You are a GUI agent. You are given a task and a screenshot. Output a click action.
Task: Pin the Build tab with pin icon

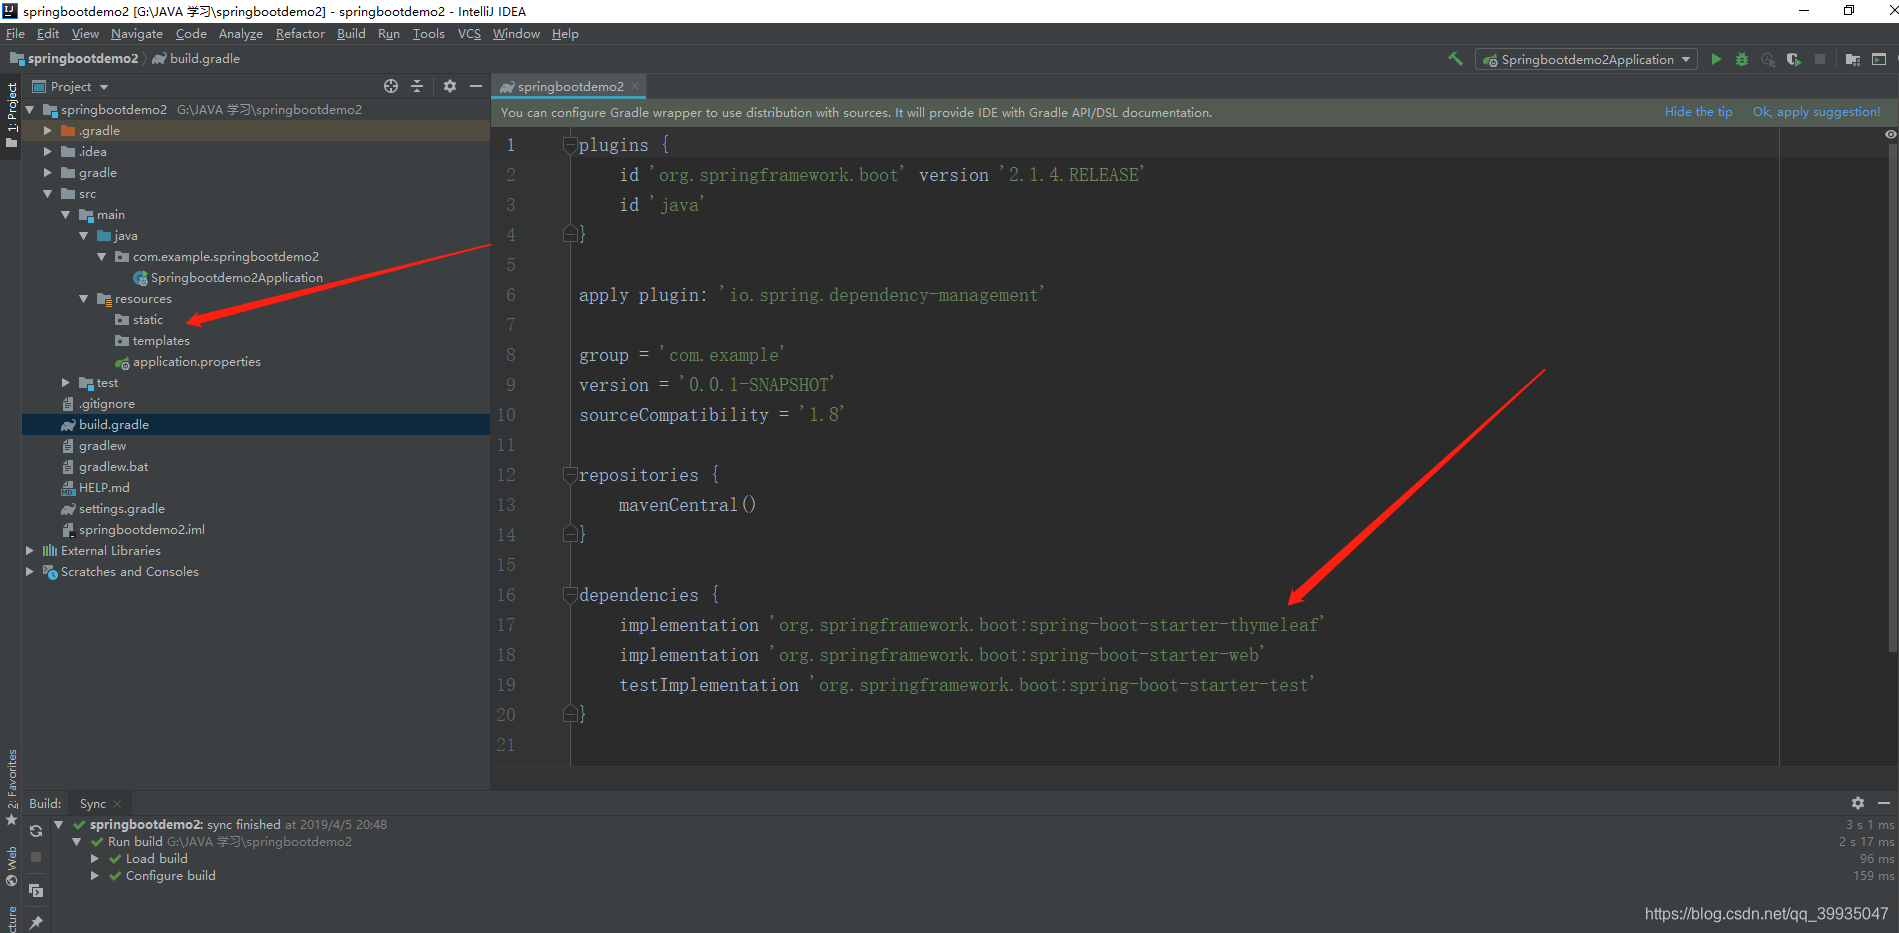pos(36,921)
